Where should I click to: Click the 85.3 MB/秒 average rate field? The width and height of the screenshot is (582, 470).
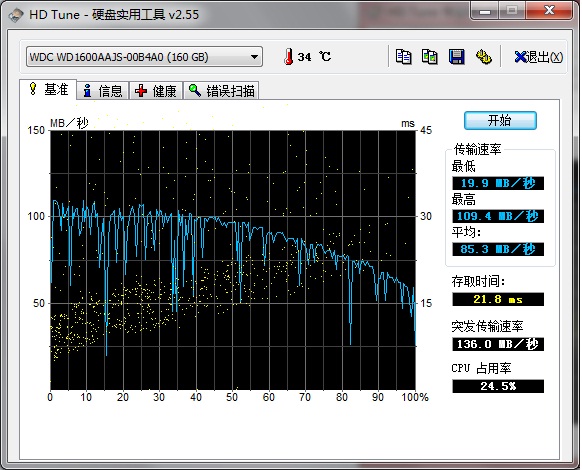coord(498,249)
